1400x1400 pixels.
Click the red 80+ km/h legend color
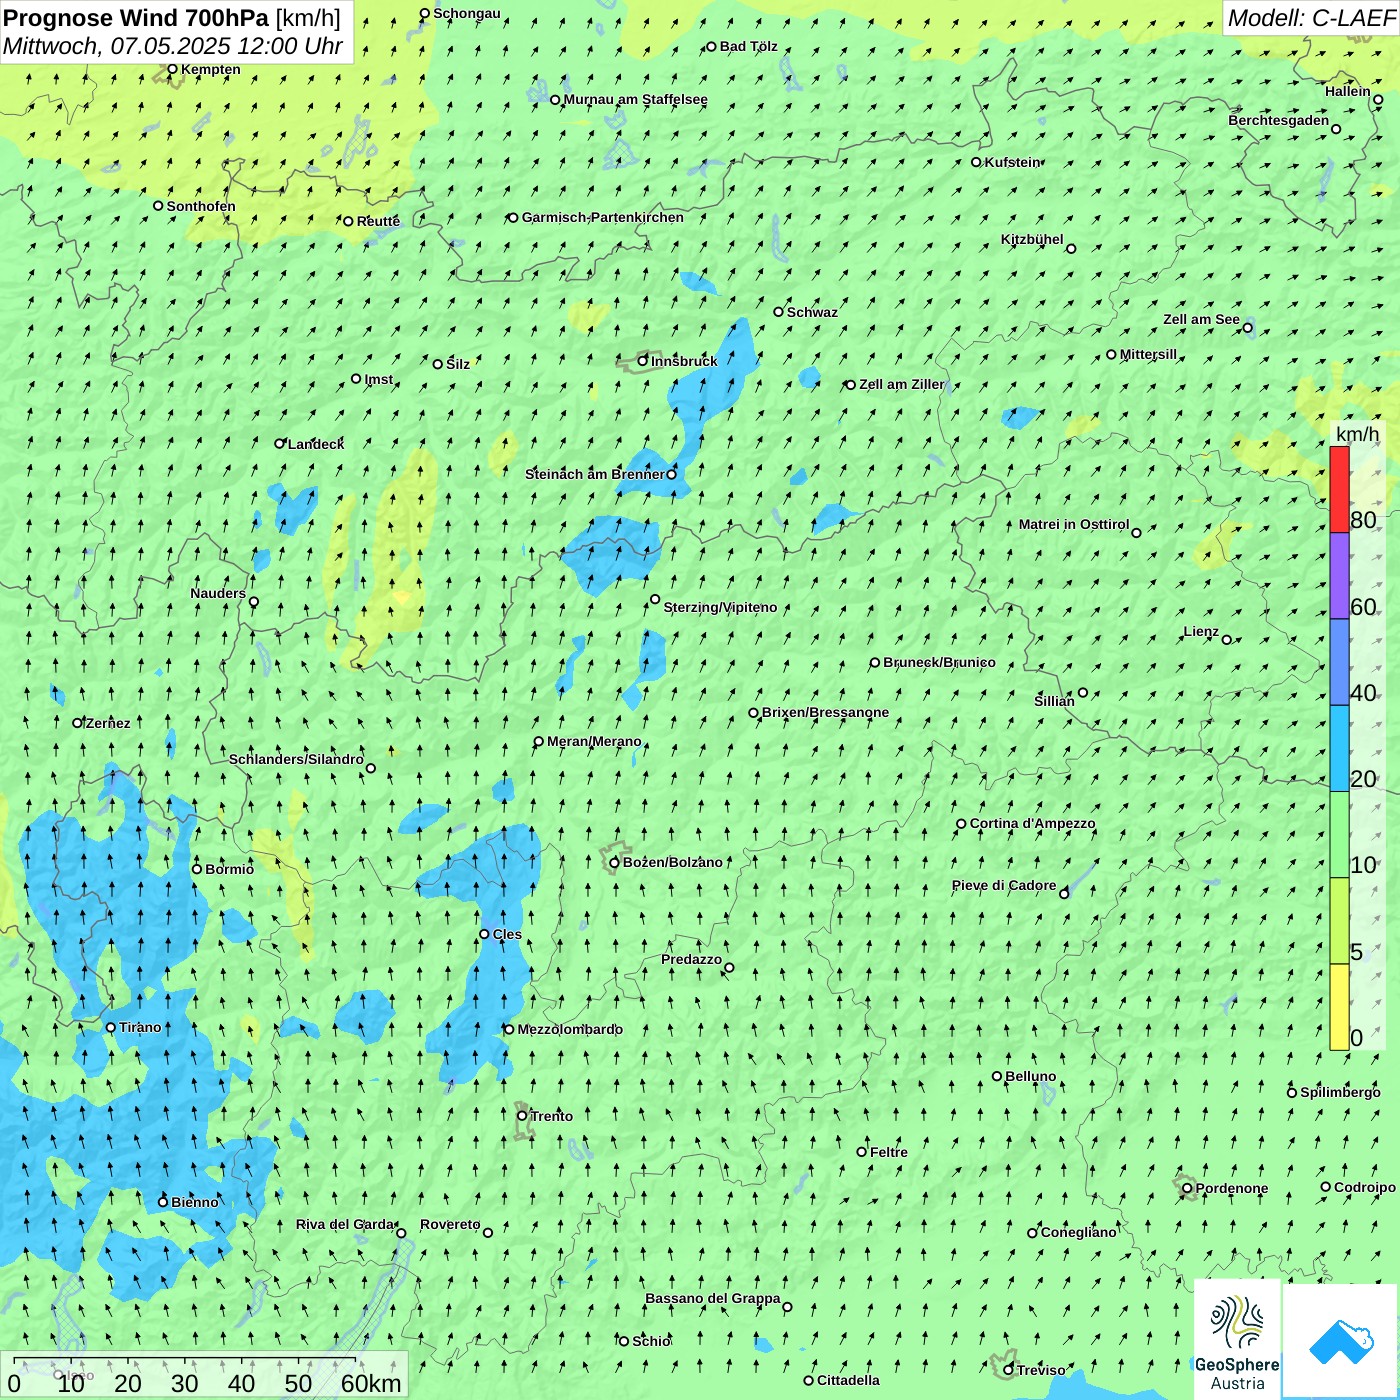coord(1339,489)
